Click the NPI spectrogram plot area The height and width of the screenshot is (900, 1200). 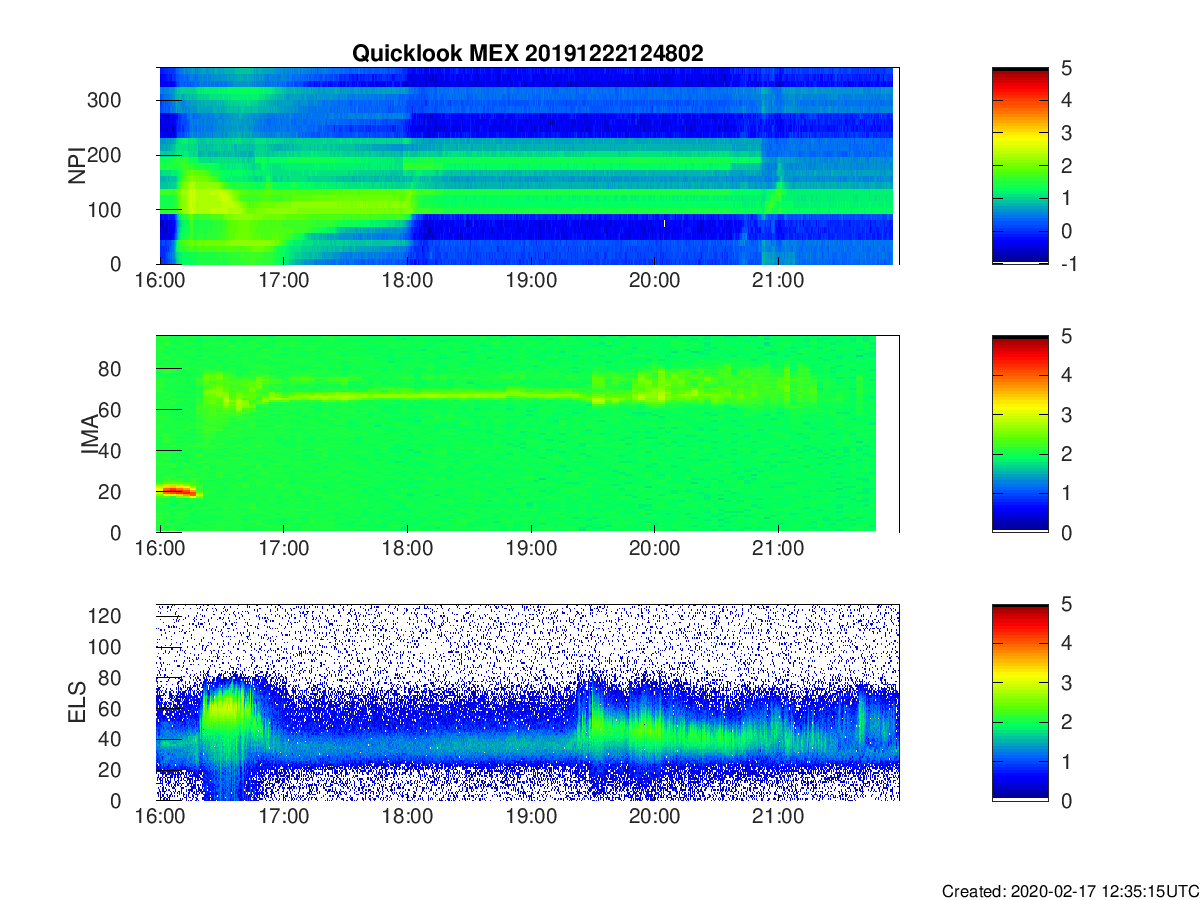click(528, 166)
